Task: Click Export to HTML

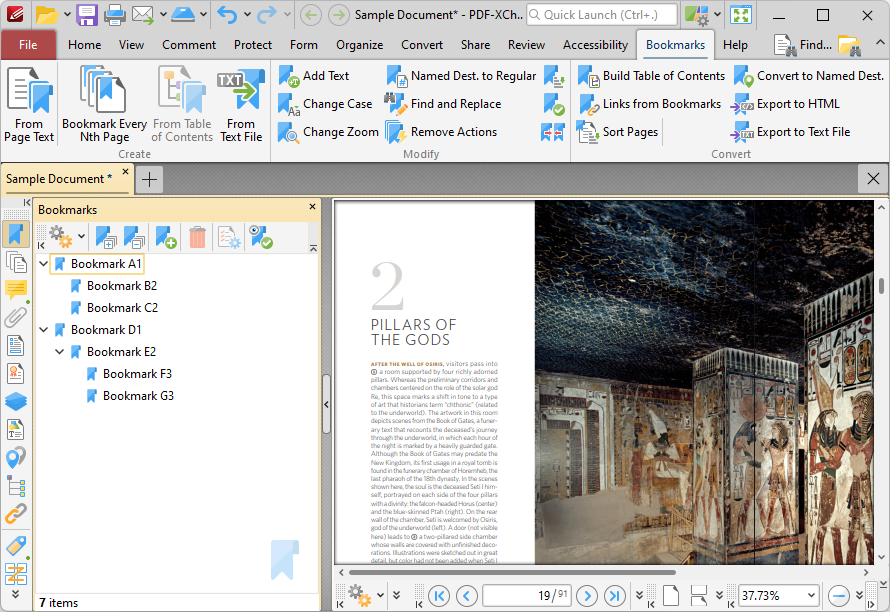Action: pyautogui.click(x=784, y=104)
